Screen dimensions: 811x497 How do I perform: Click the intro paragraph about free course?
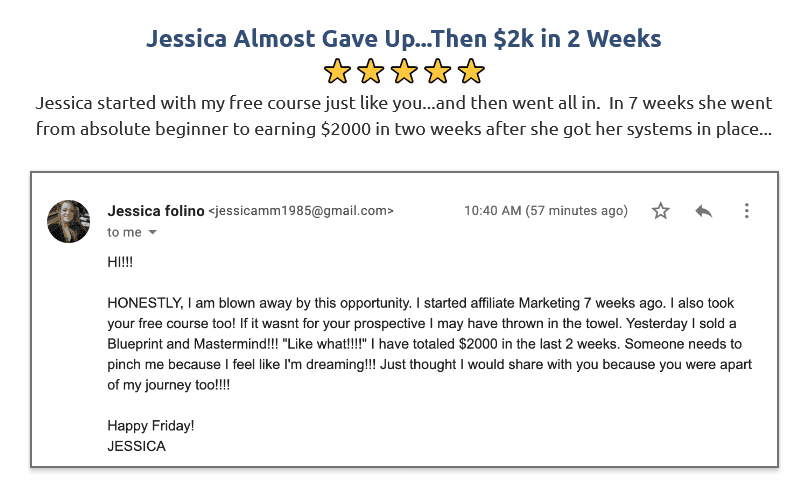tap(403, 116)
